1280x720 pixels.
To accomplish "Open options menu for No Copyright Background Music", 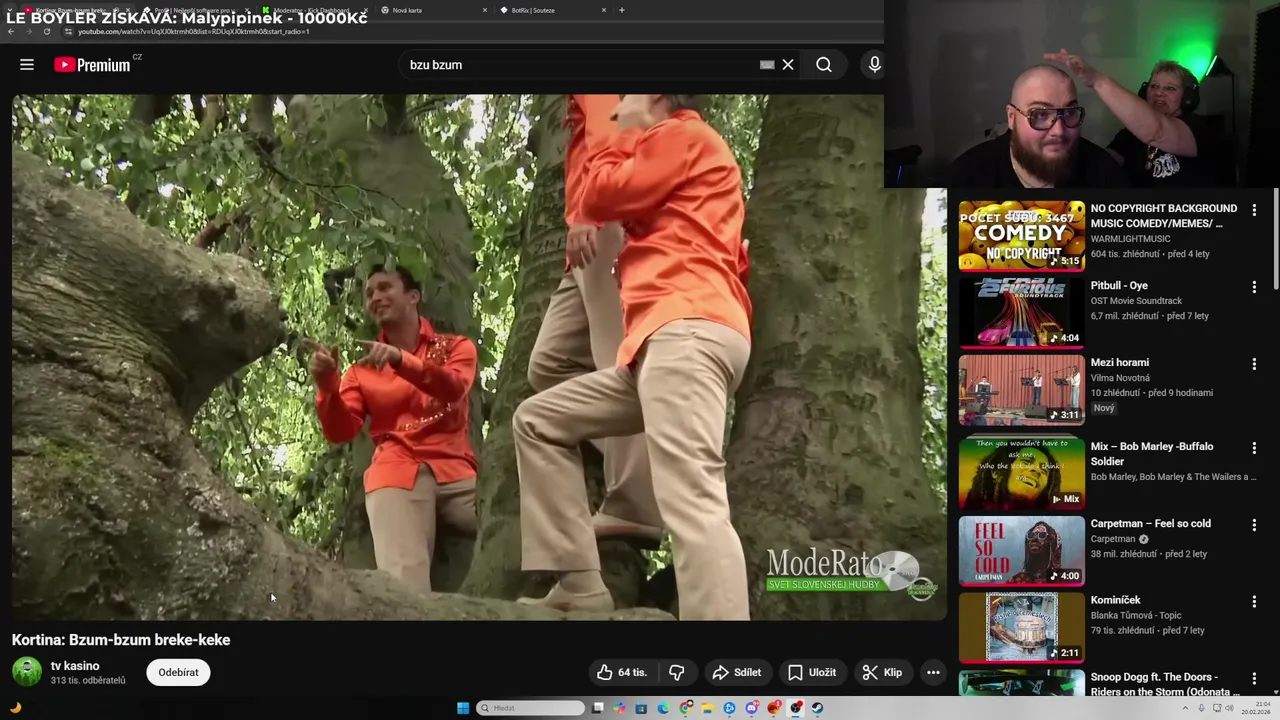I will 1254,210.
